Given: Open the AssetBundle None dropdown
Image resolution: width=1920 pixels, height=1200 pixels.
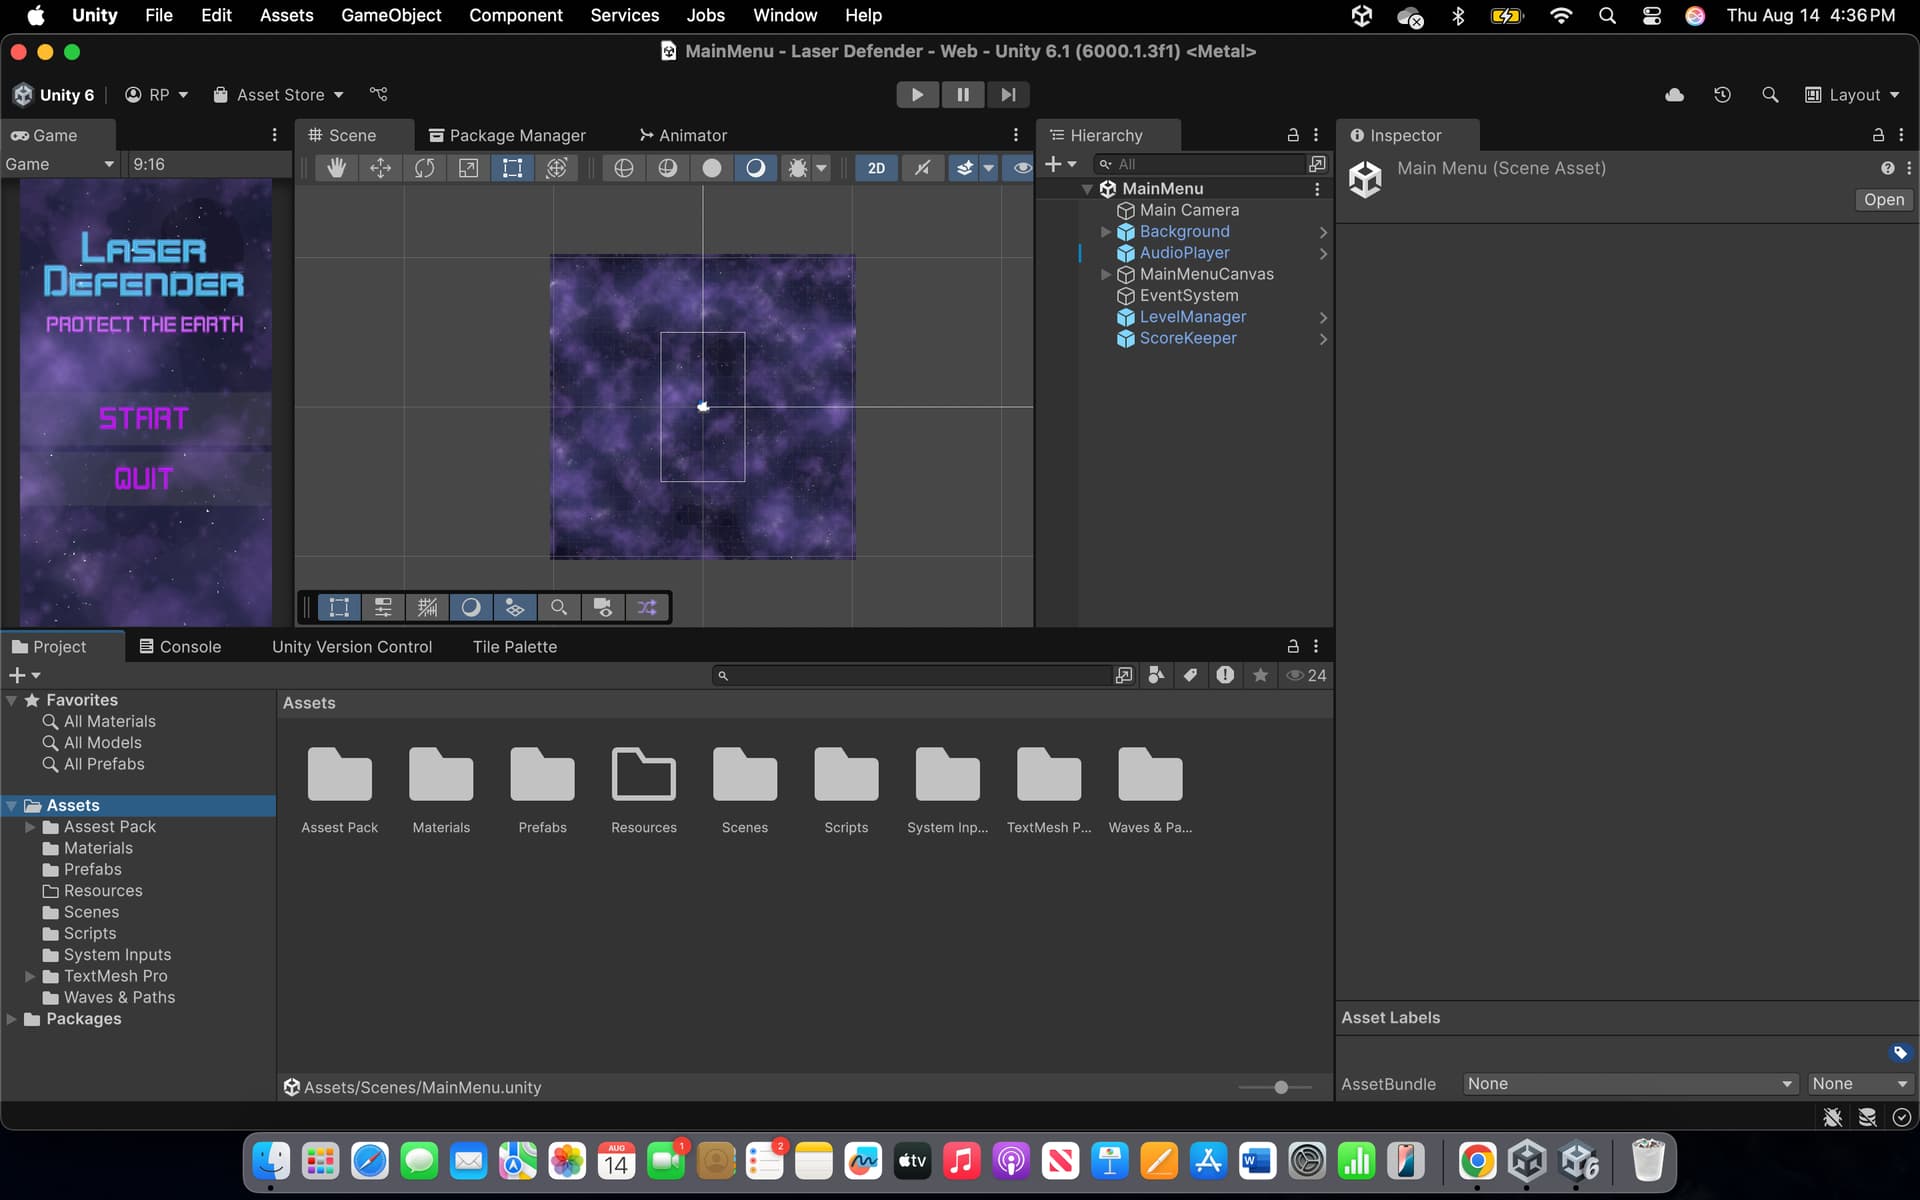Looking at the screenshot, I should point(1629,1084).
